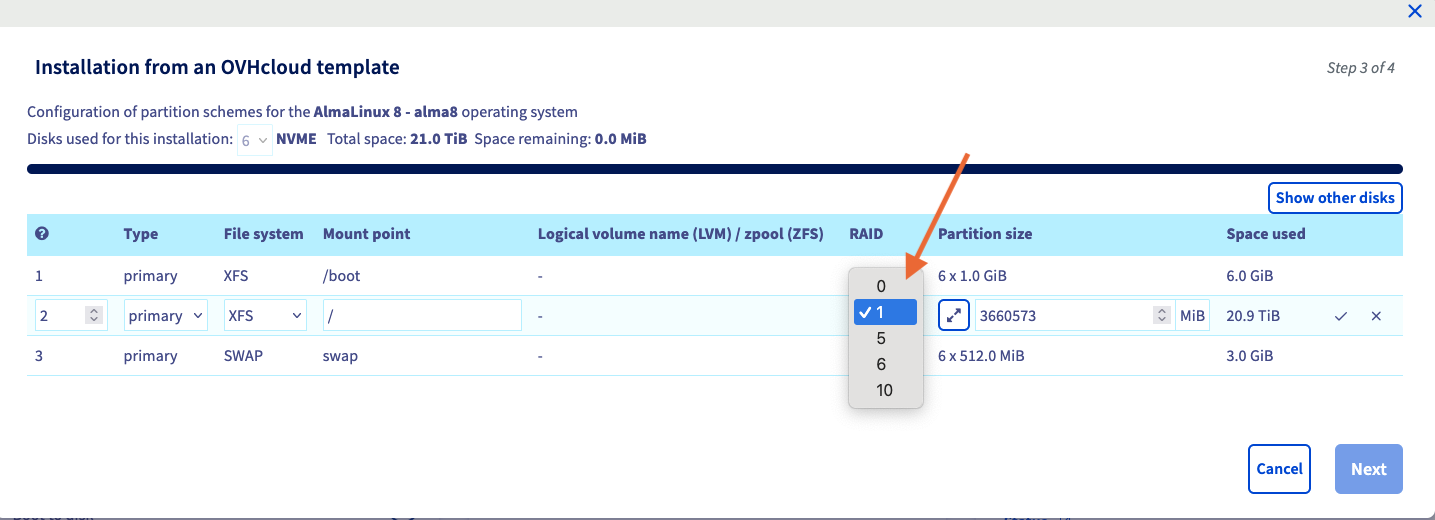Click the Next button
The height and width of the screenshot is (520, 1435).
coord(1369,469)
